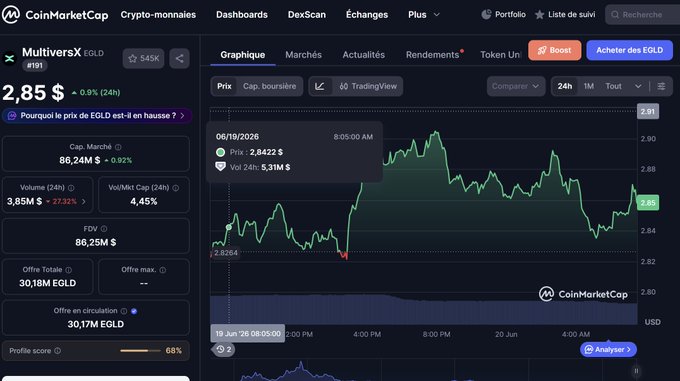
Task: Click the verified badge beside Offre en circulation
Action: point(134,311)
